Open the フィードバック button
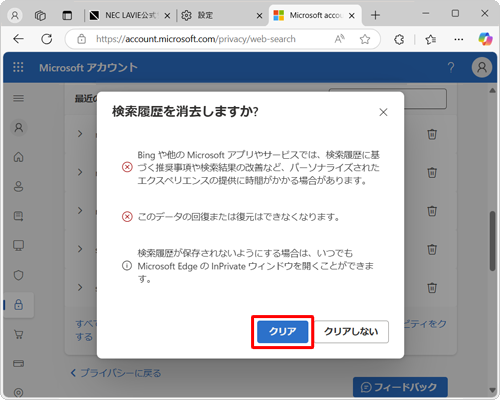This screenshot has width=500, height=400. 400,387
